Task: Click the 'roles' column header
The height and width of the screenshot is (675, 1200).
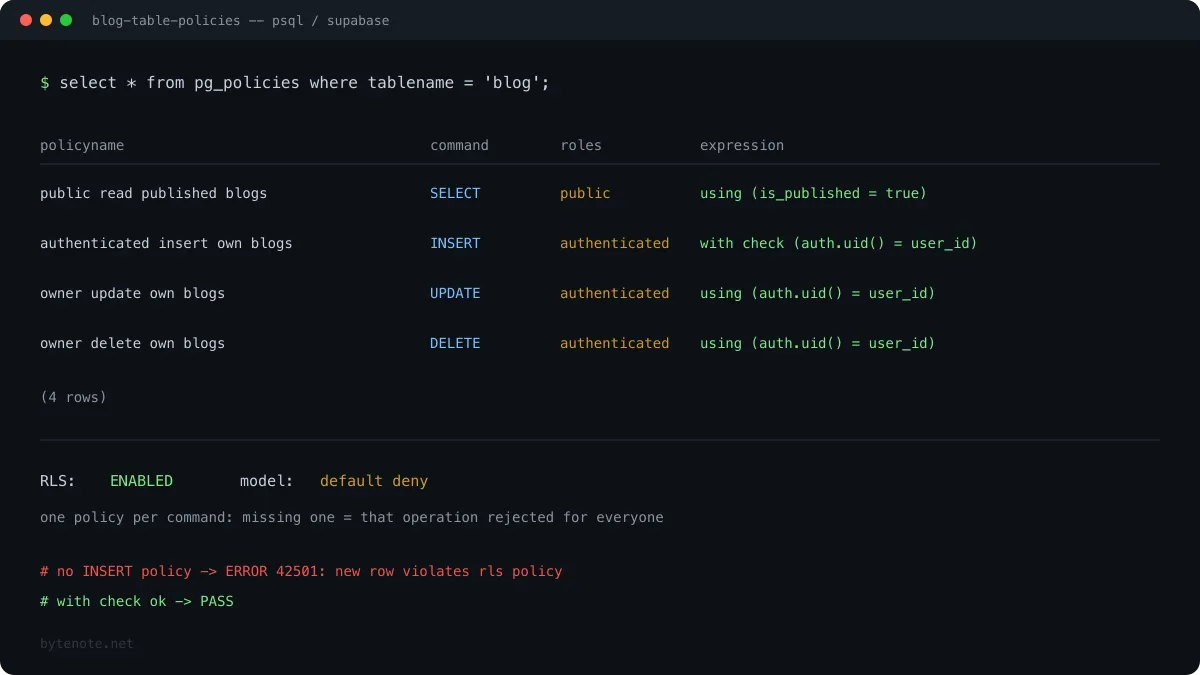Action: (581, 145)
